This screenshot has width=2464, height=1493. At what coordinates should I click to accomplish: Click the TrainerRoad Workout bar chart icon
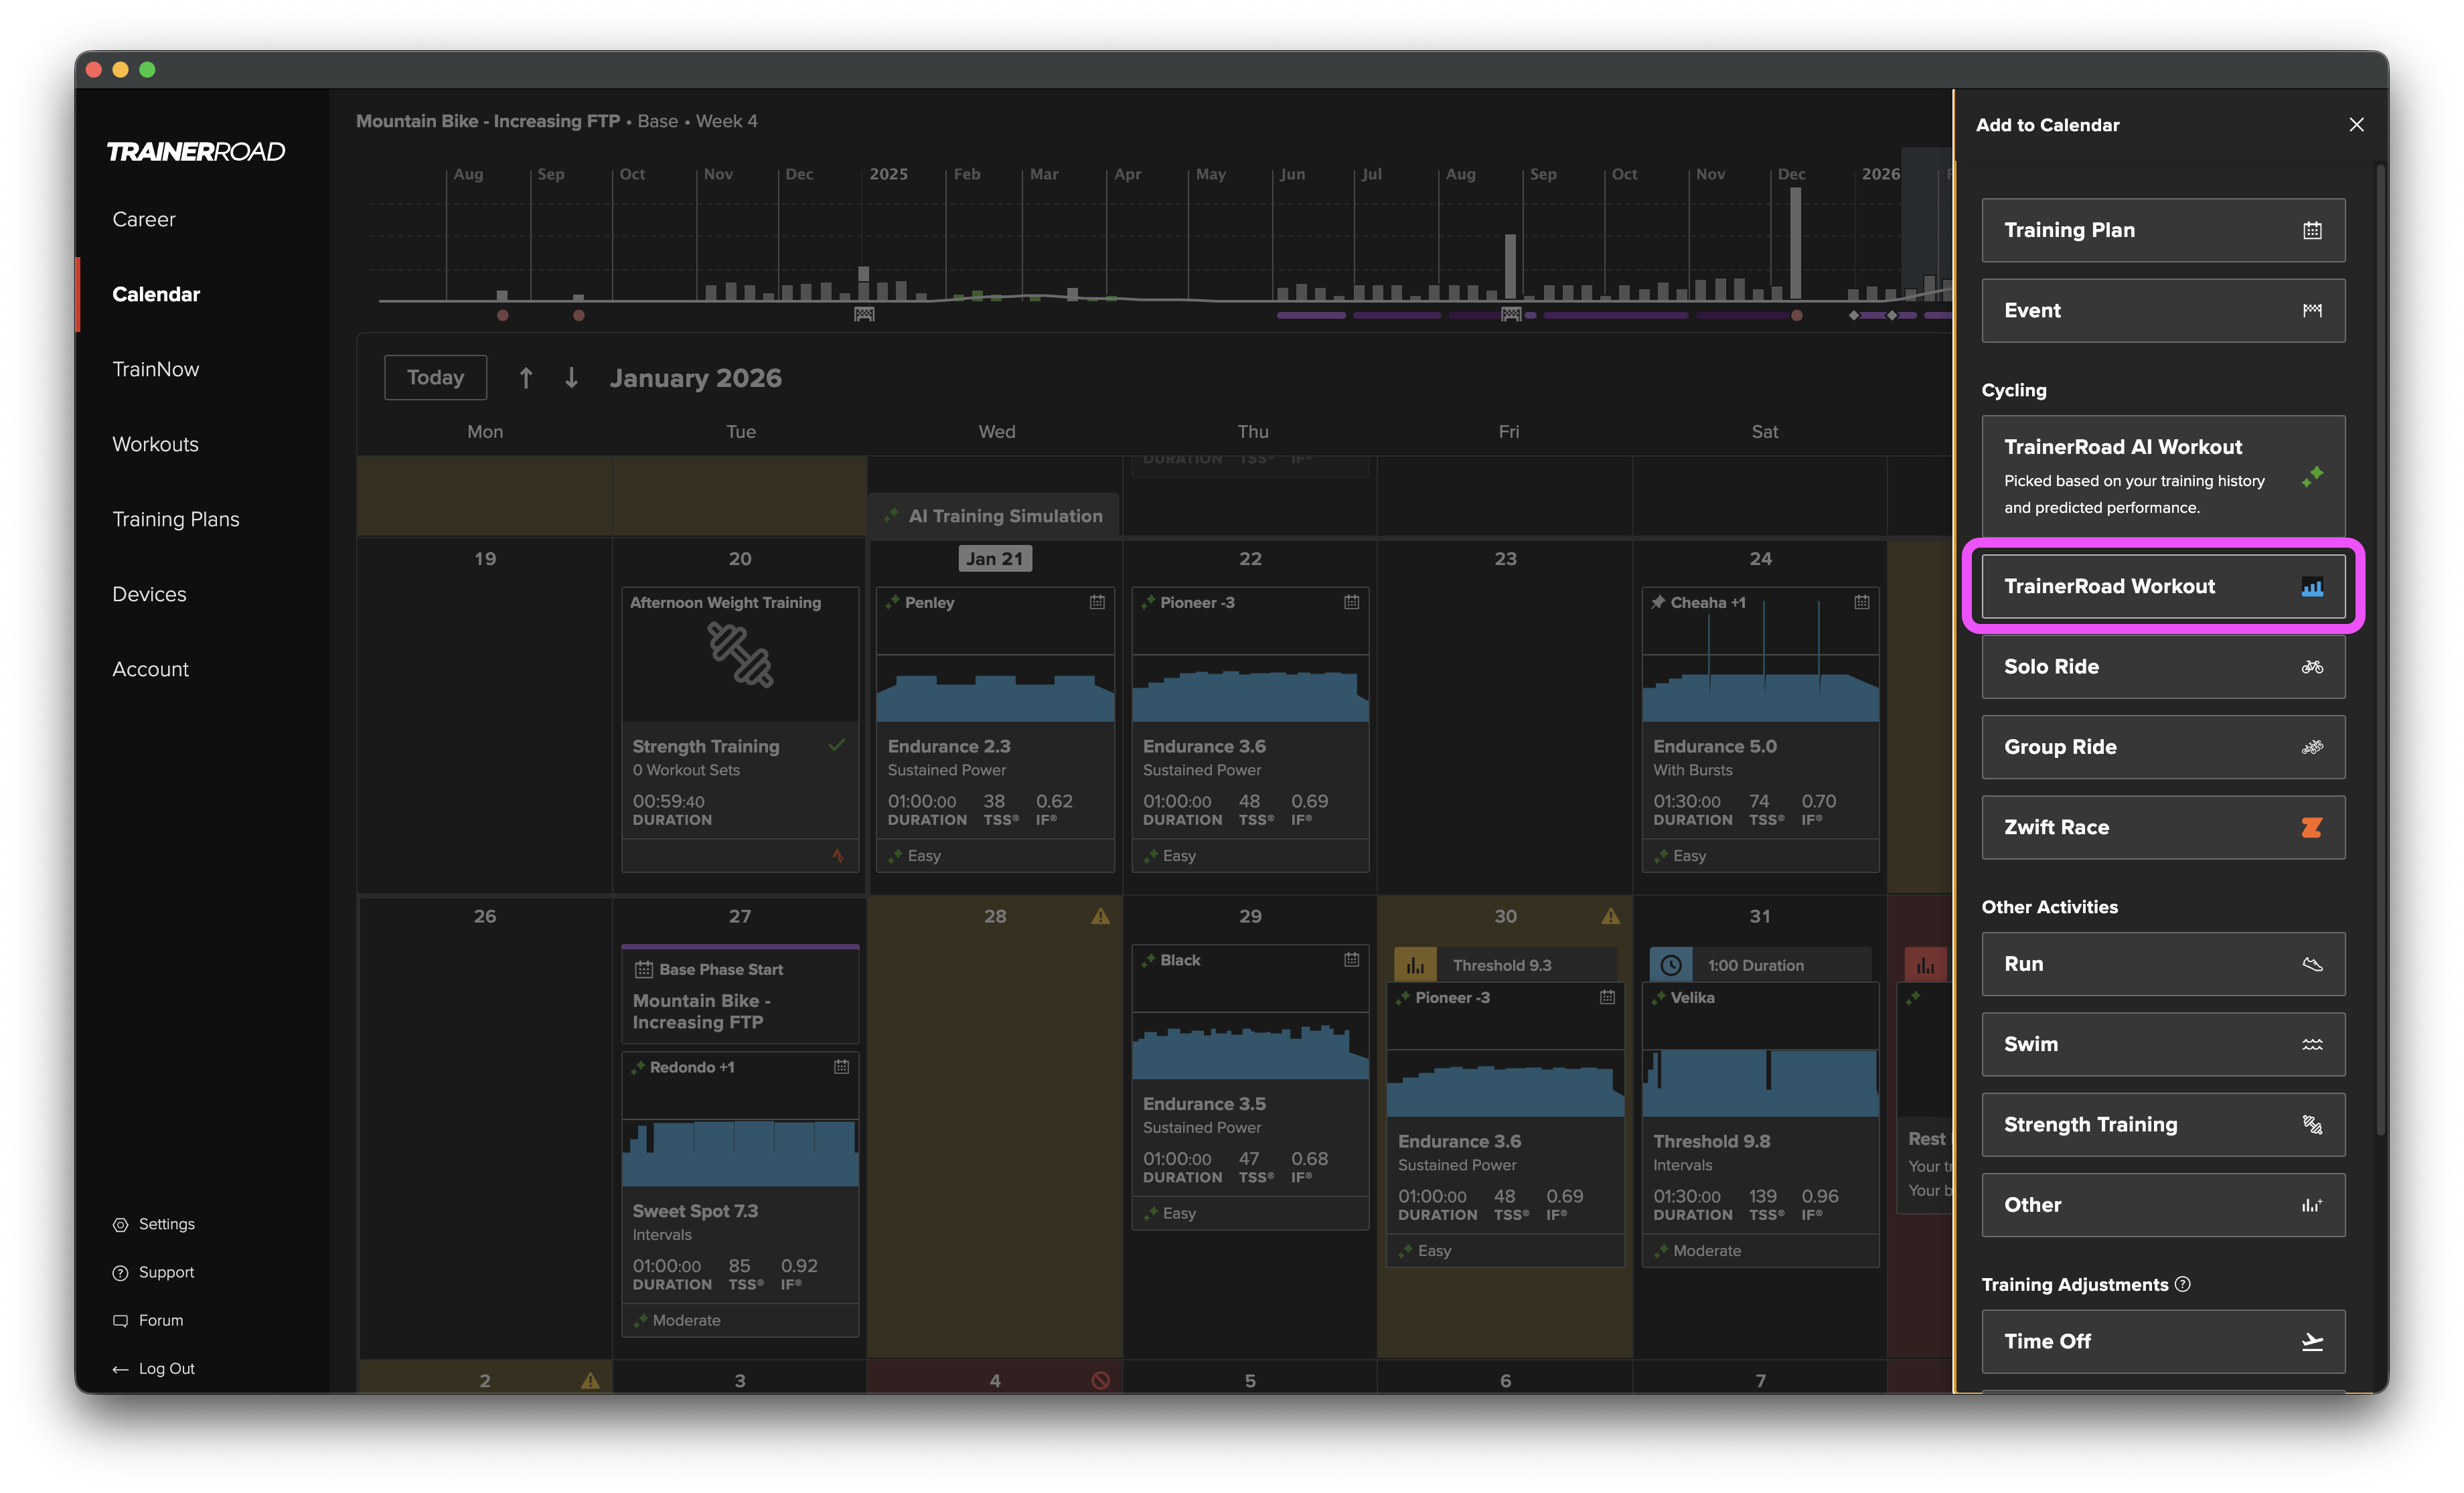[2312, 587]
